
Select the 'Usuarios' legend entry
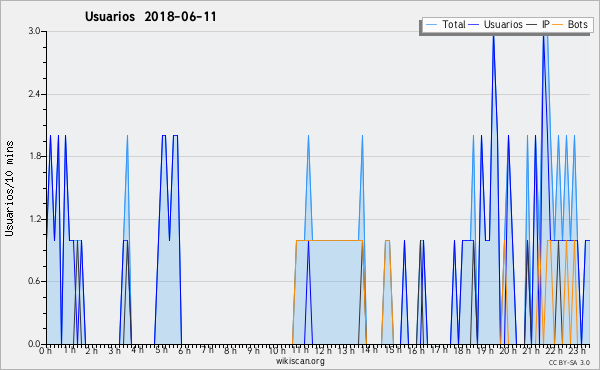pyautogui.click(x=503, y=24)
